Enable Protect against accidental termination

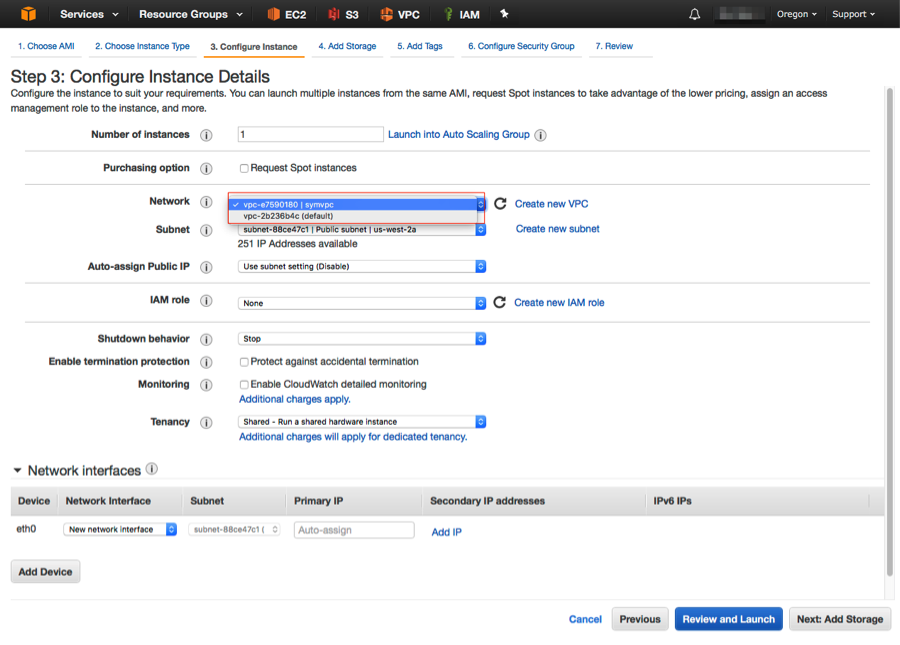(x=244, y=362)
